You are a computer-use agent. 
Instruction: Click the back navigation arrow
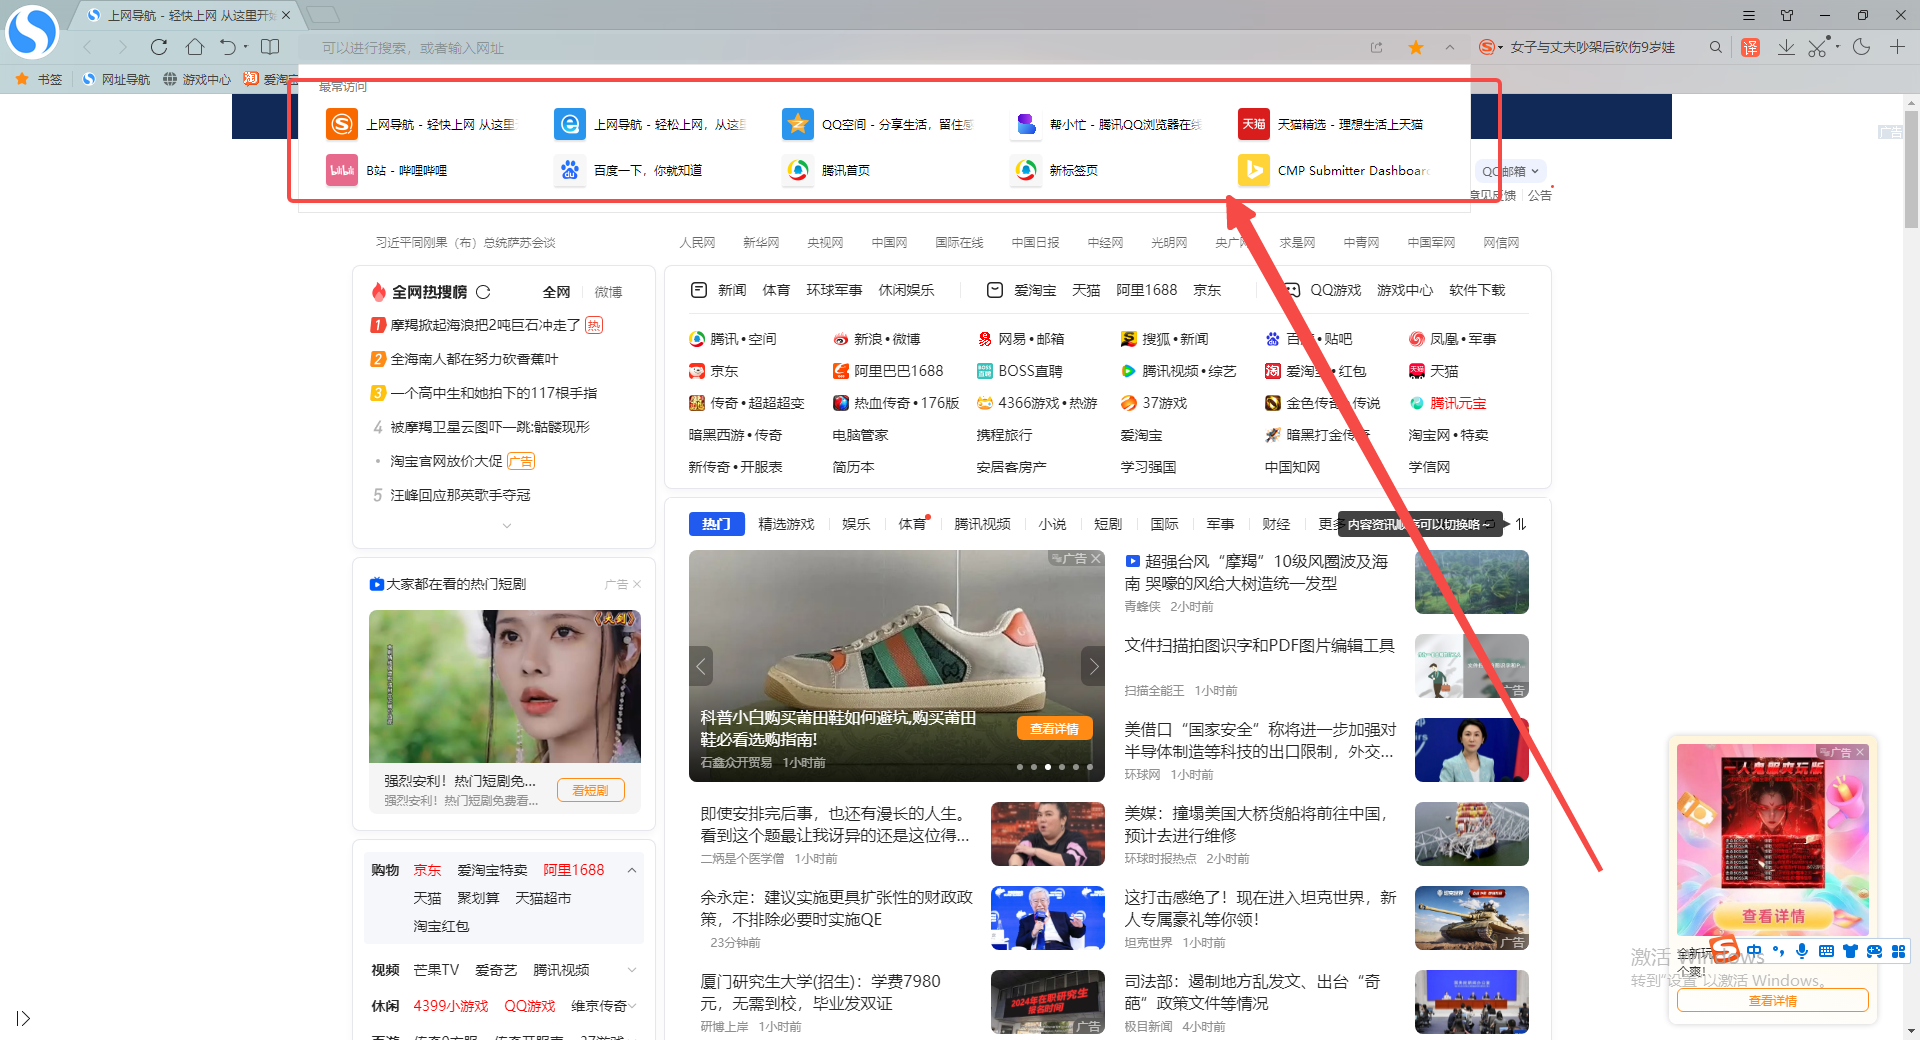tap(88, 47)
